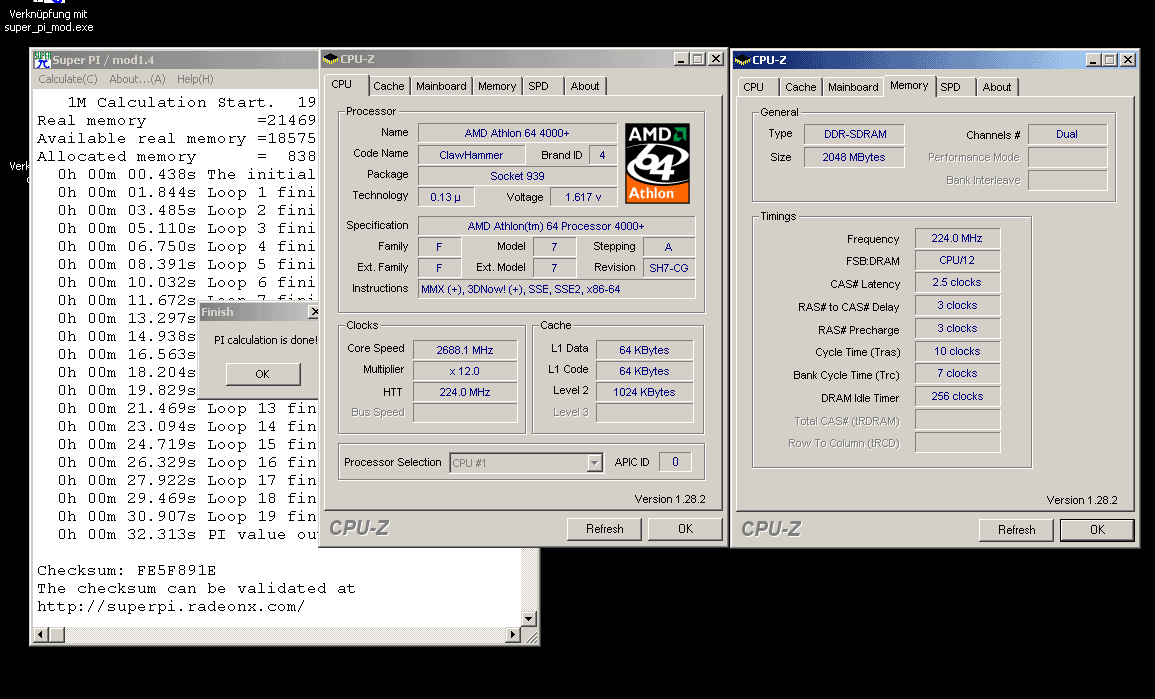Click OK in the right CPU-Z window

point(1097,530)
